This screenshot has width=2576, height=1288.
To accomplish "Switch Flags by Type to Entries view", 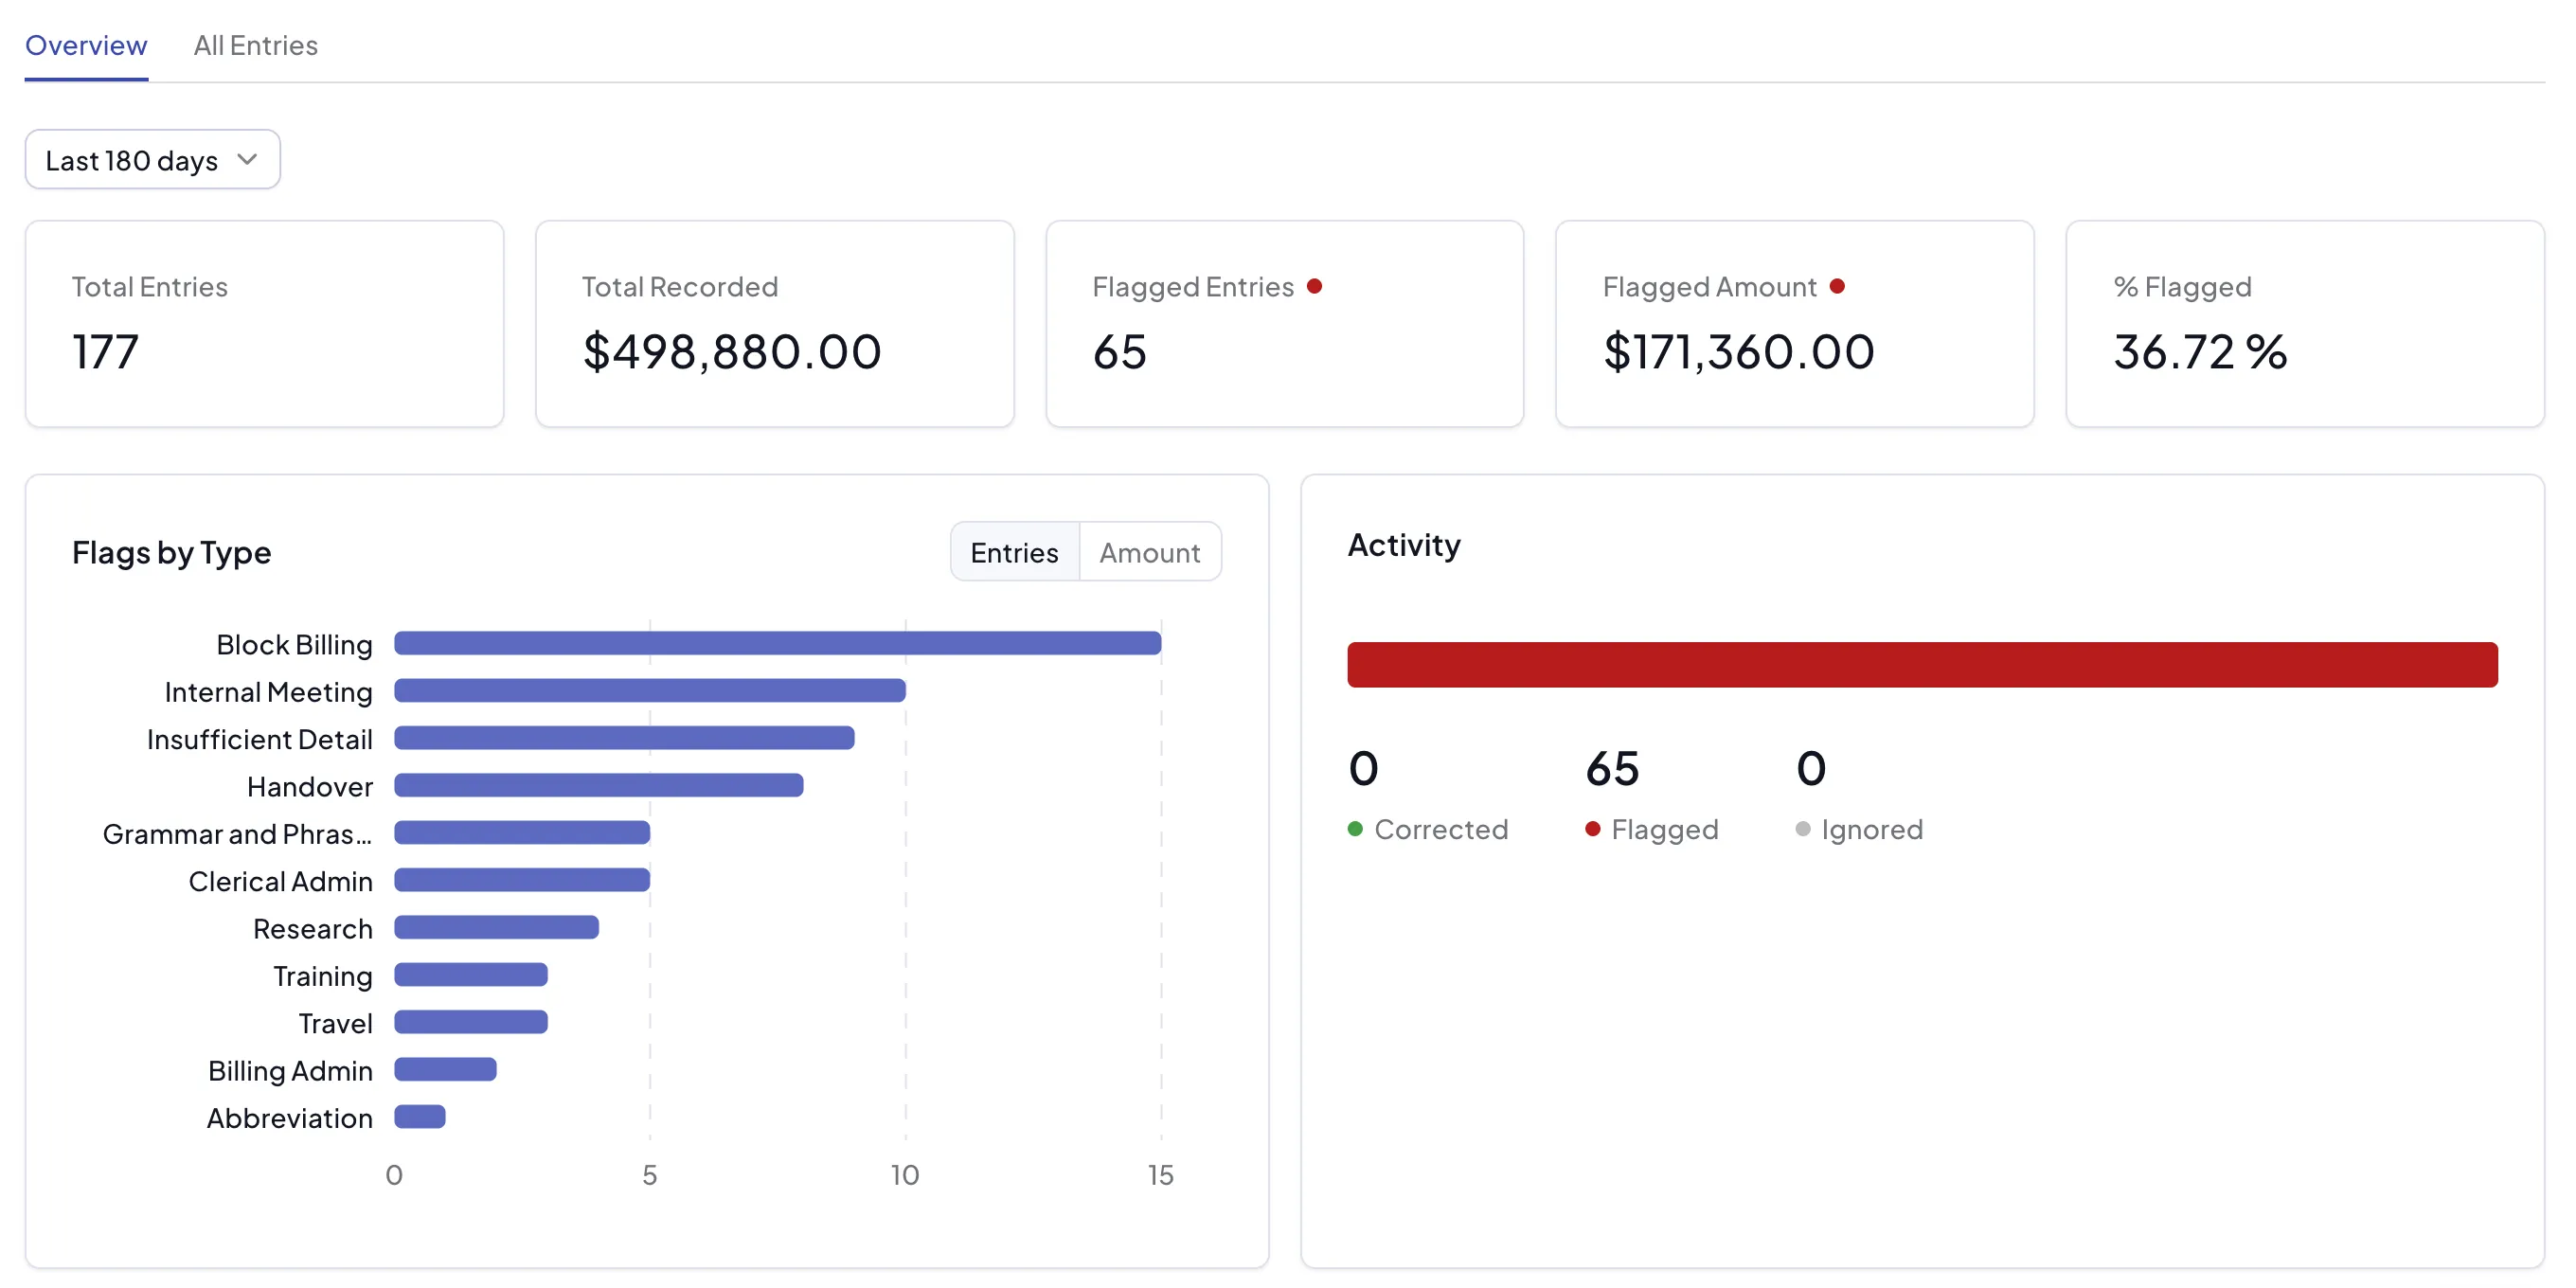I will tap(1014, 552).
